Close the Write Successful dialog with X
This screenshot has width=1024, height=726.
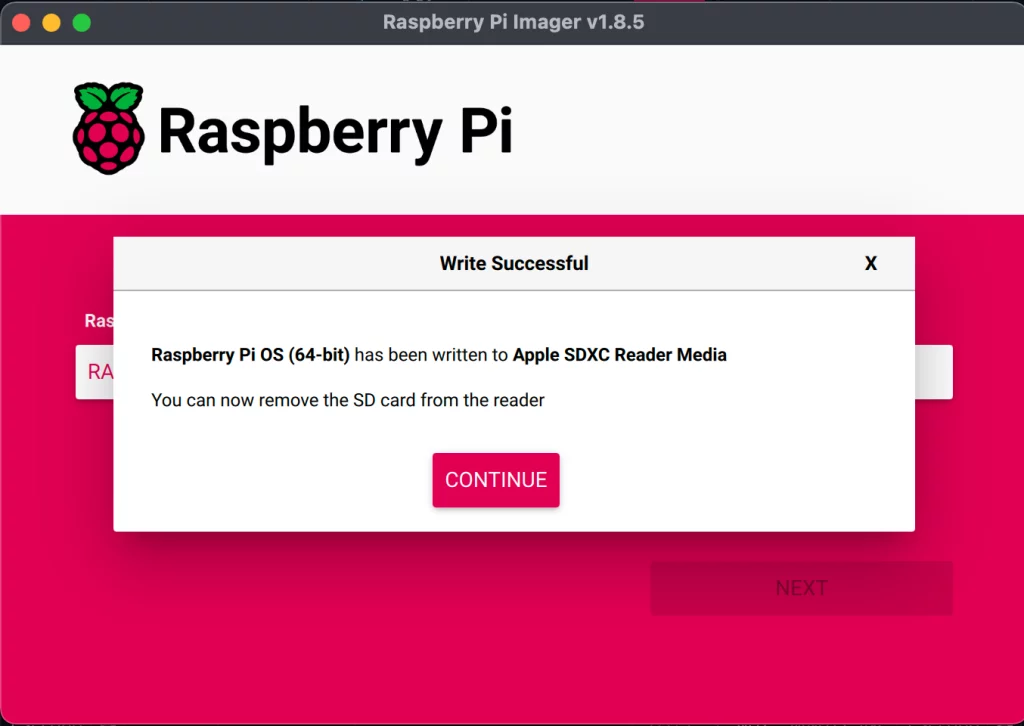click(x=870, y=264)
